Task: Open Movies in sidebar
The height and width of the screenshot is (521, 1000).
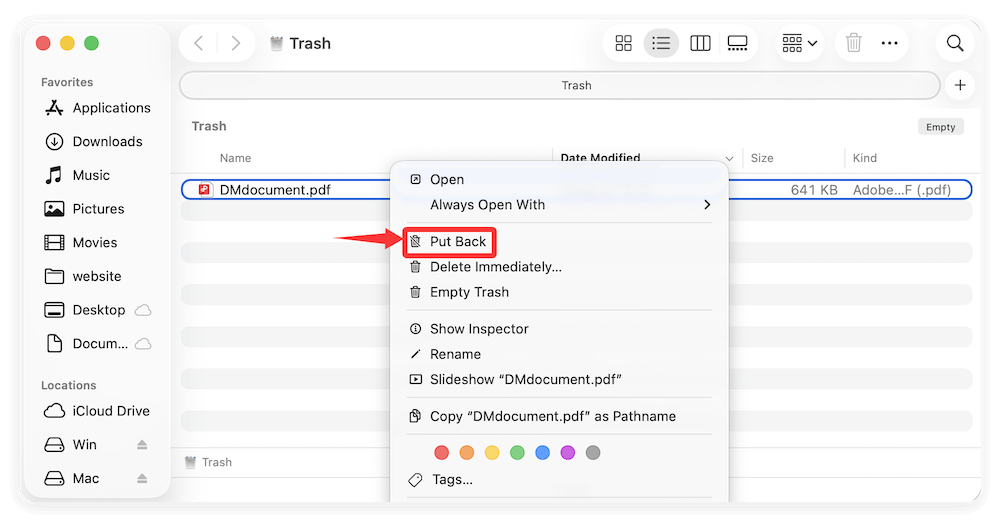Action: [81, 243]
